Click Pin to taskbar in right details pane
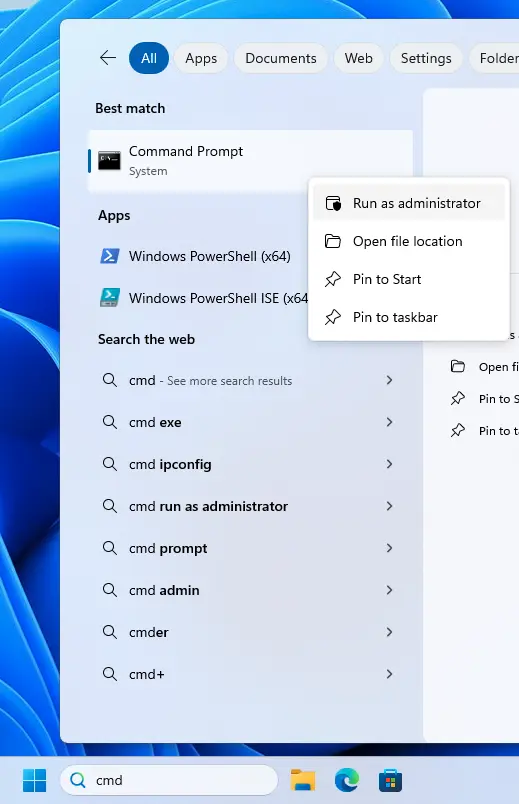Viewport: 519px width, 804px height. [485, 431]
